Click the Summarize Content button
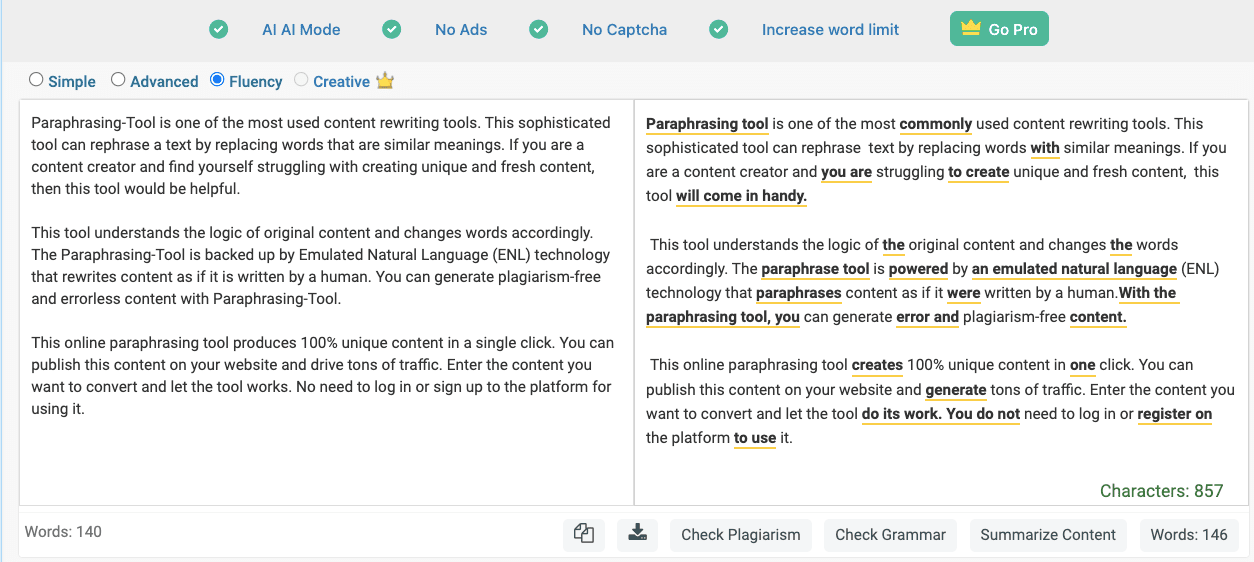 point(1048,535)
